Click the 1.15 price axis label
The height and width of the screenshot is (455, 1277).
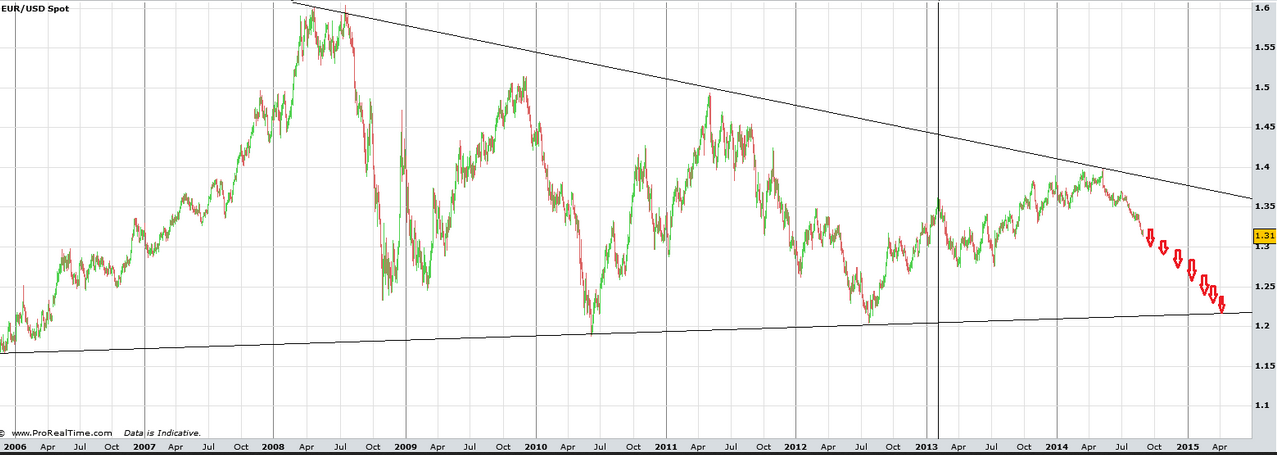[1264, 366]
